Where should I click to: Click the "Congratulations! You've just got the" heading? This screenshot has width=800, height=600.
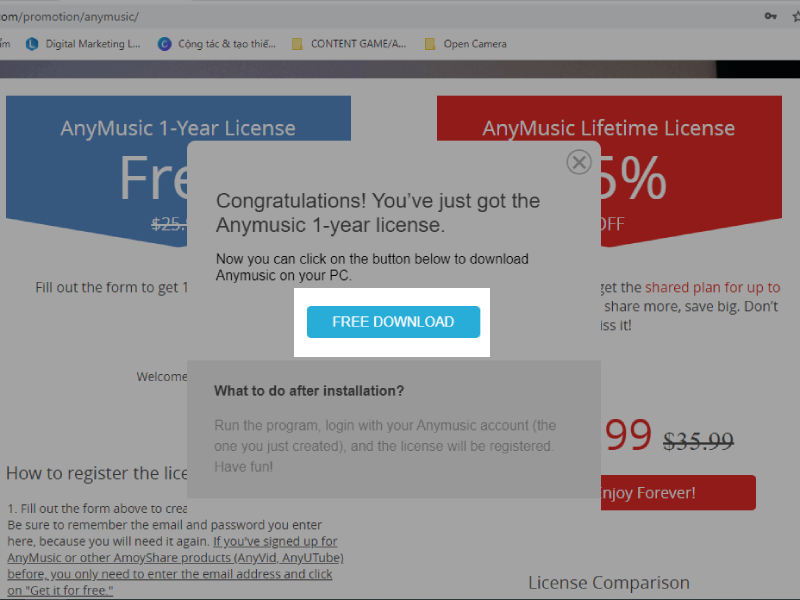[378, 201]
